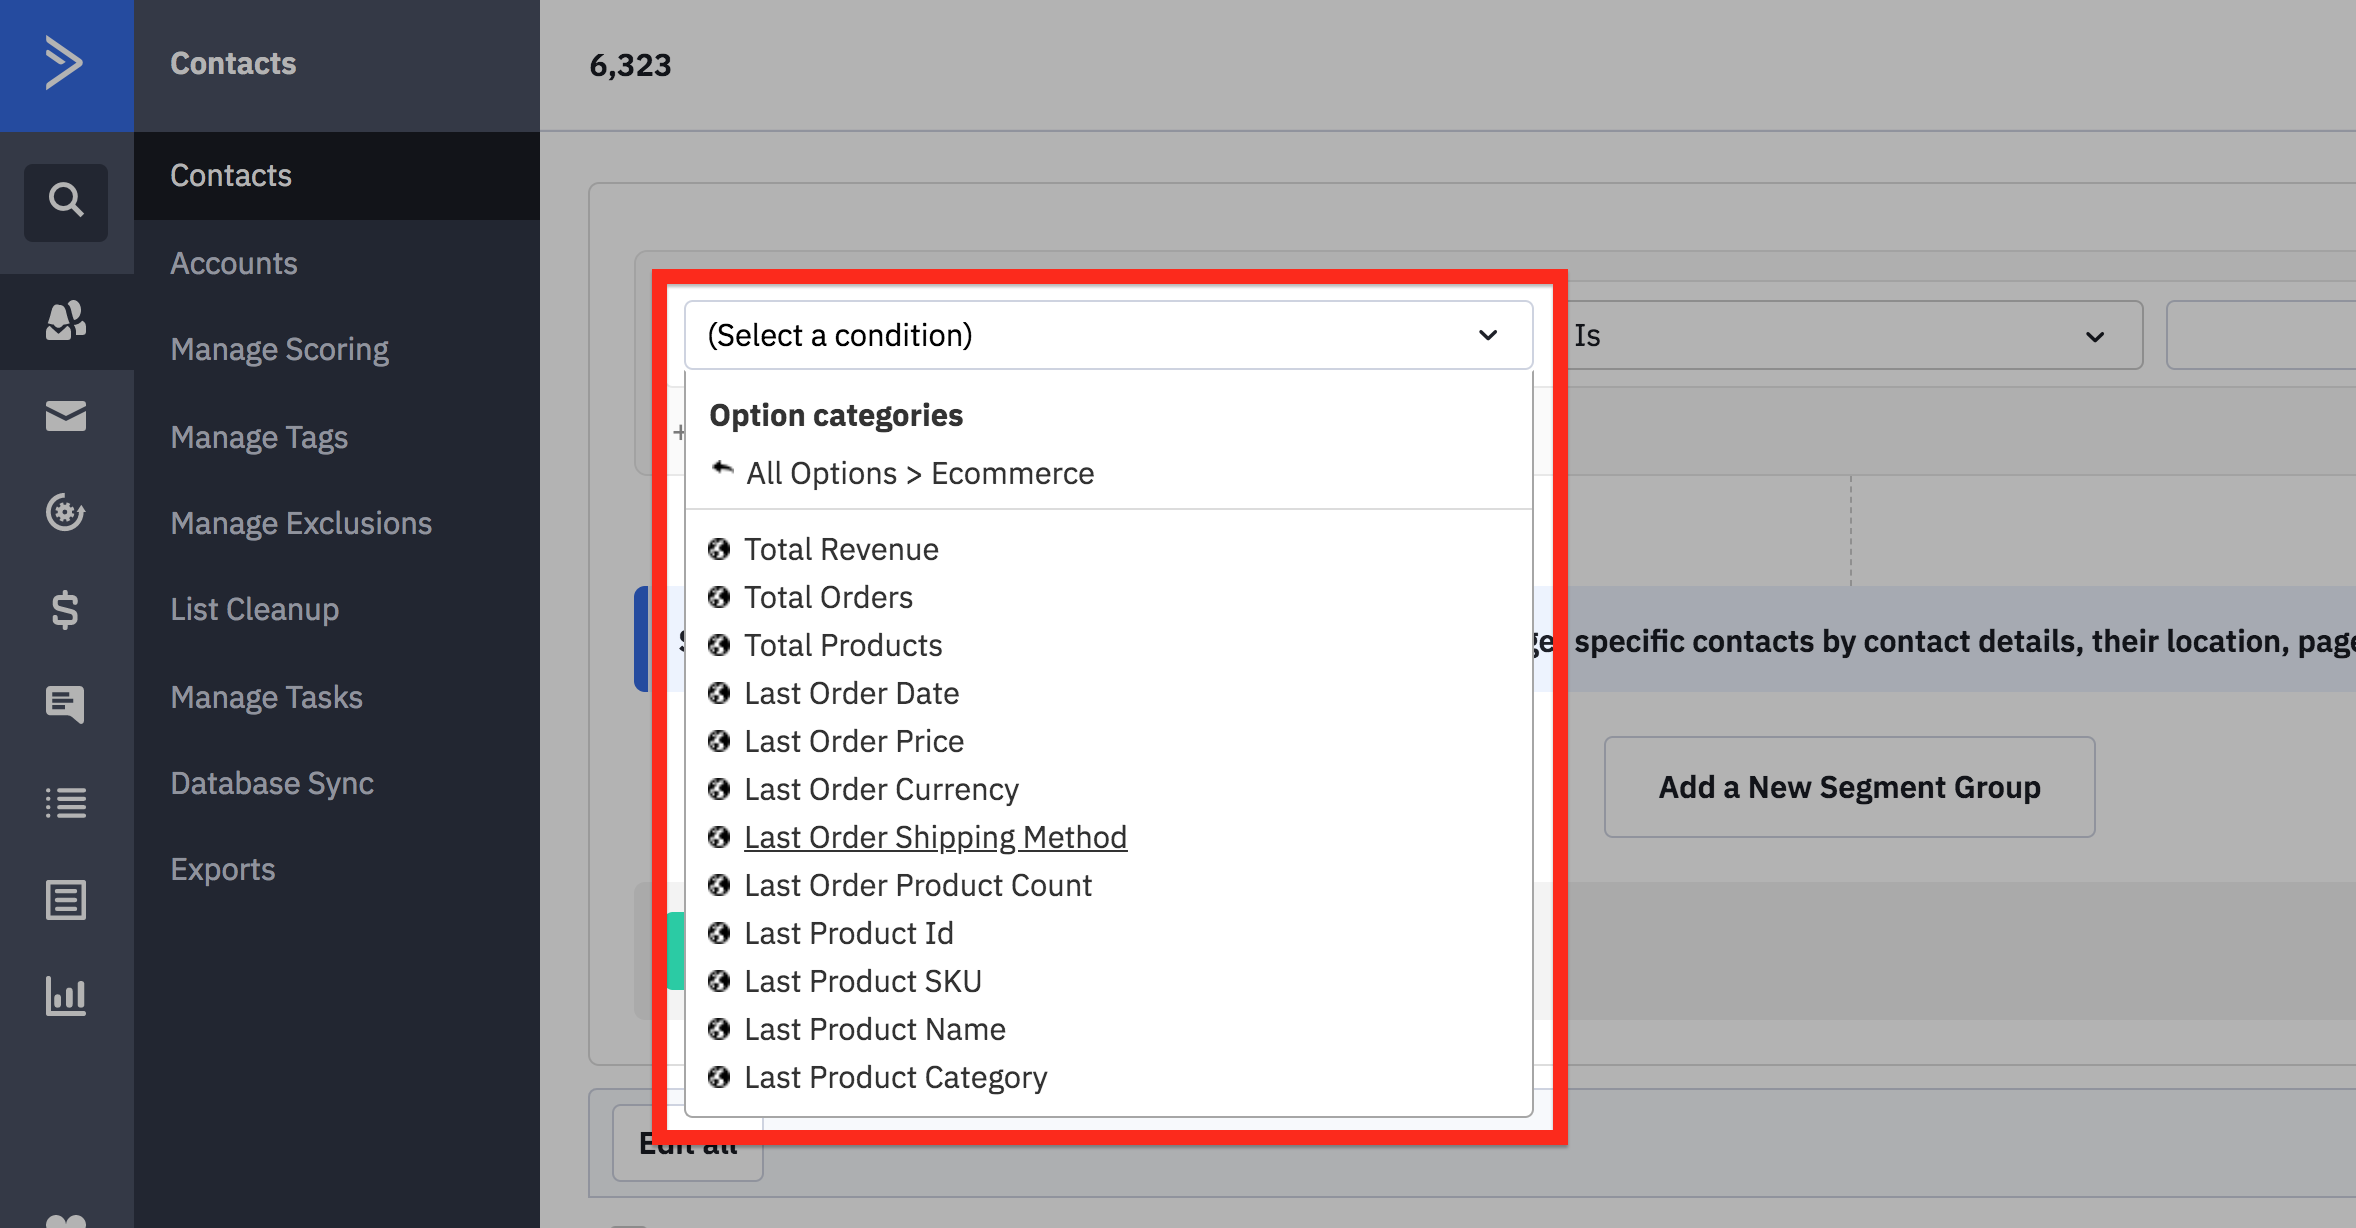The height and width of the screenshot is (1228, 2356).
Task: Open the Conversations chat bubble icon
Action: click(x=66, y=704)
